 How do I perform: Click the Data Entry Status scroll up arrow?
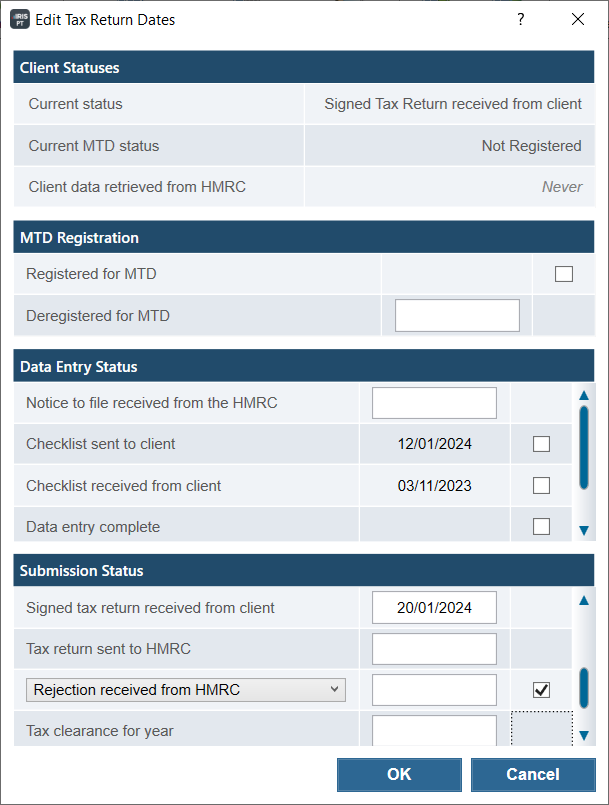[584, 395]
